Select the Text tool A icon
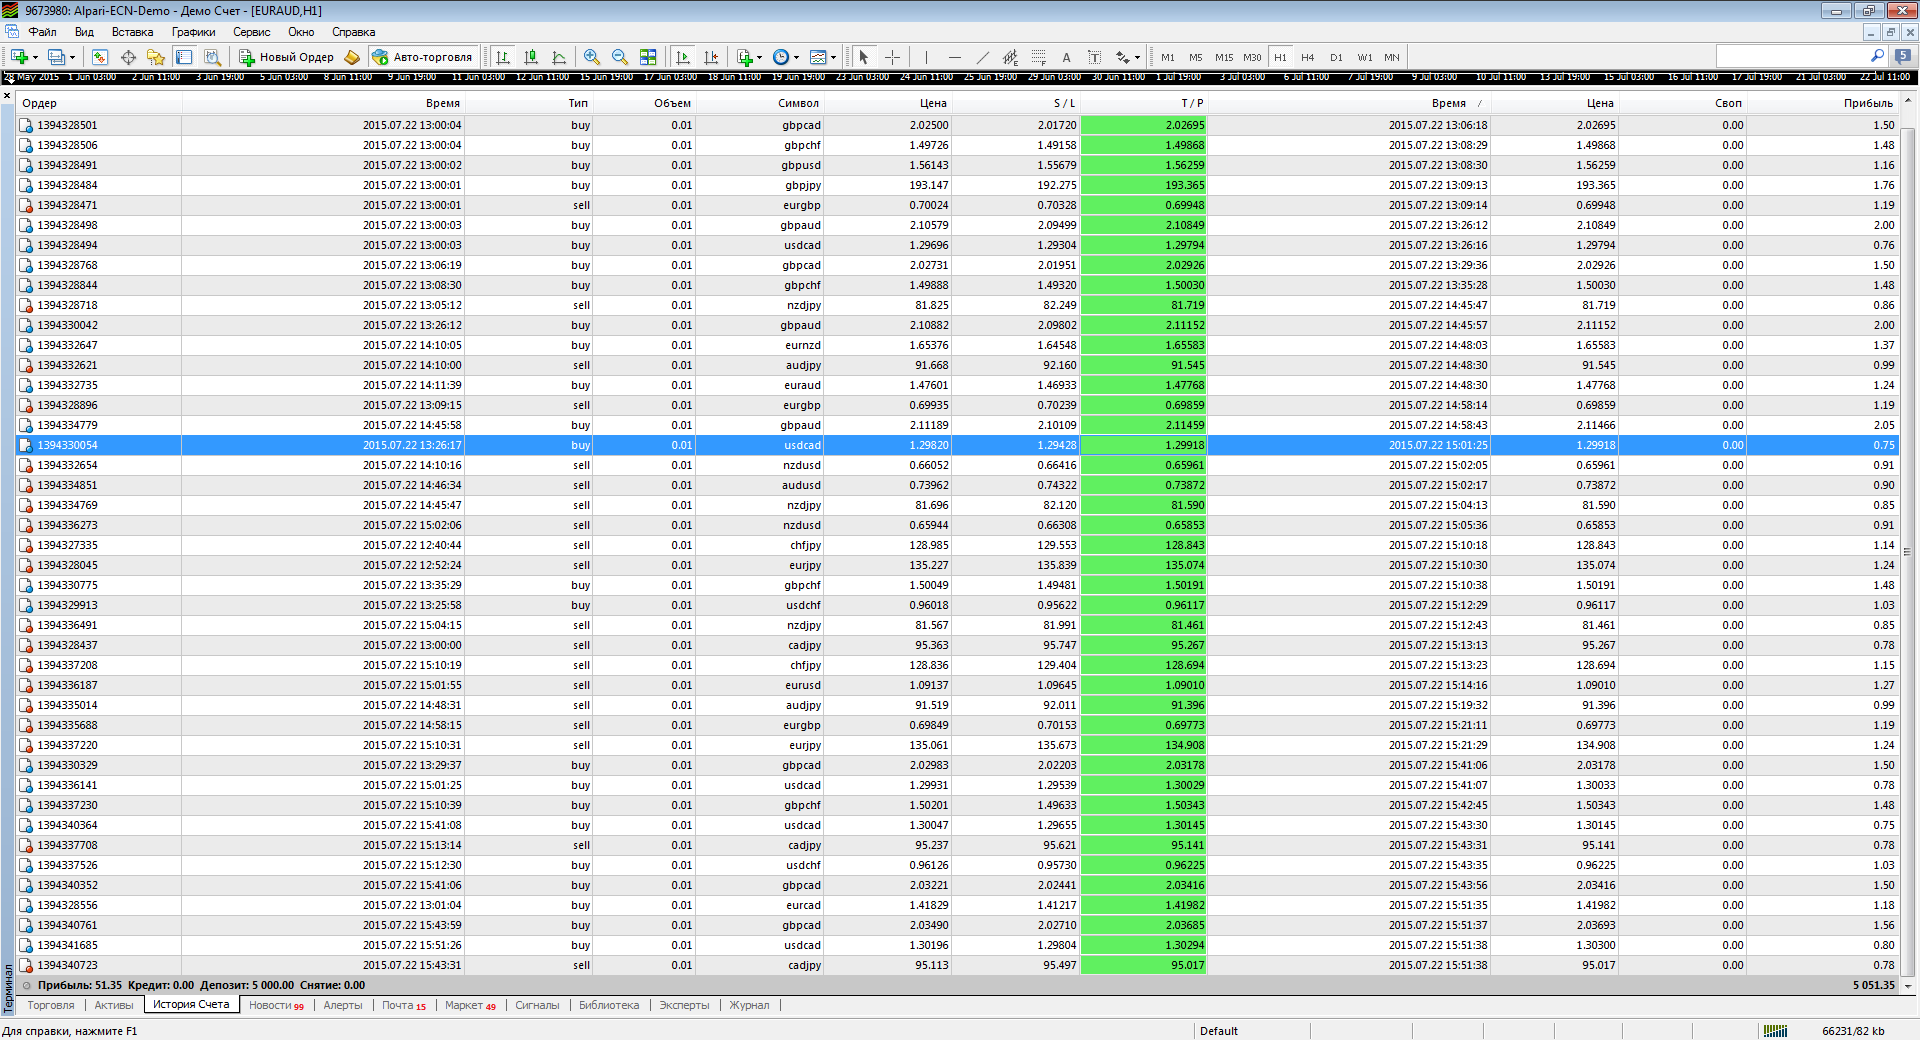This screenshot has height=1040, width=1920. pos(1067,57)
